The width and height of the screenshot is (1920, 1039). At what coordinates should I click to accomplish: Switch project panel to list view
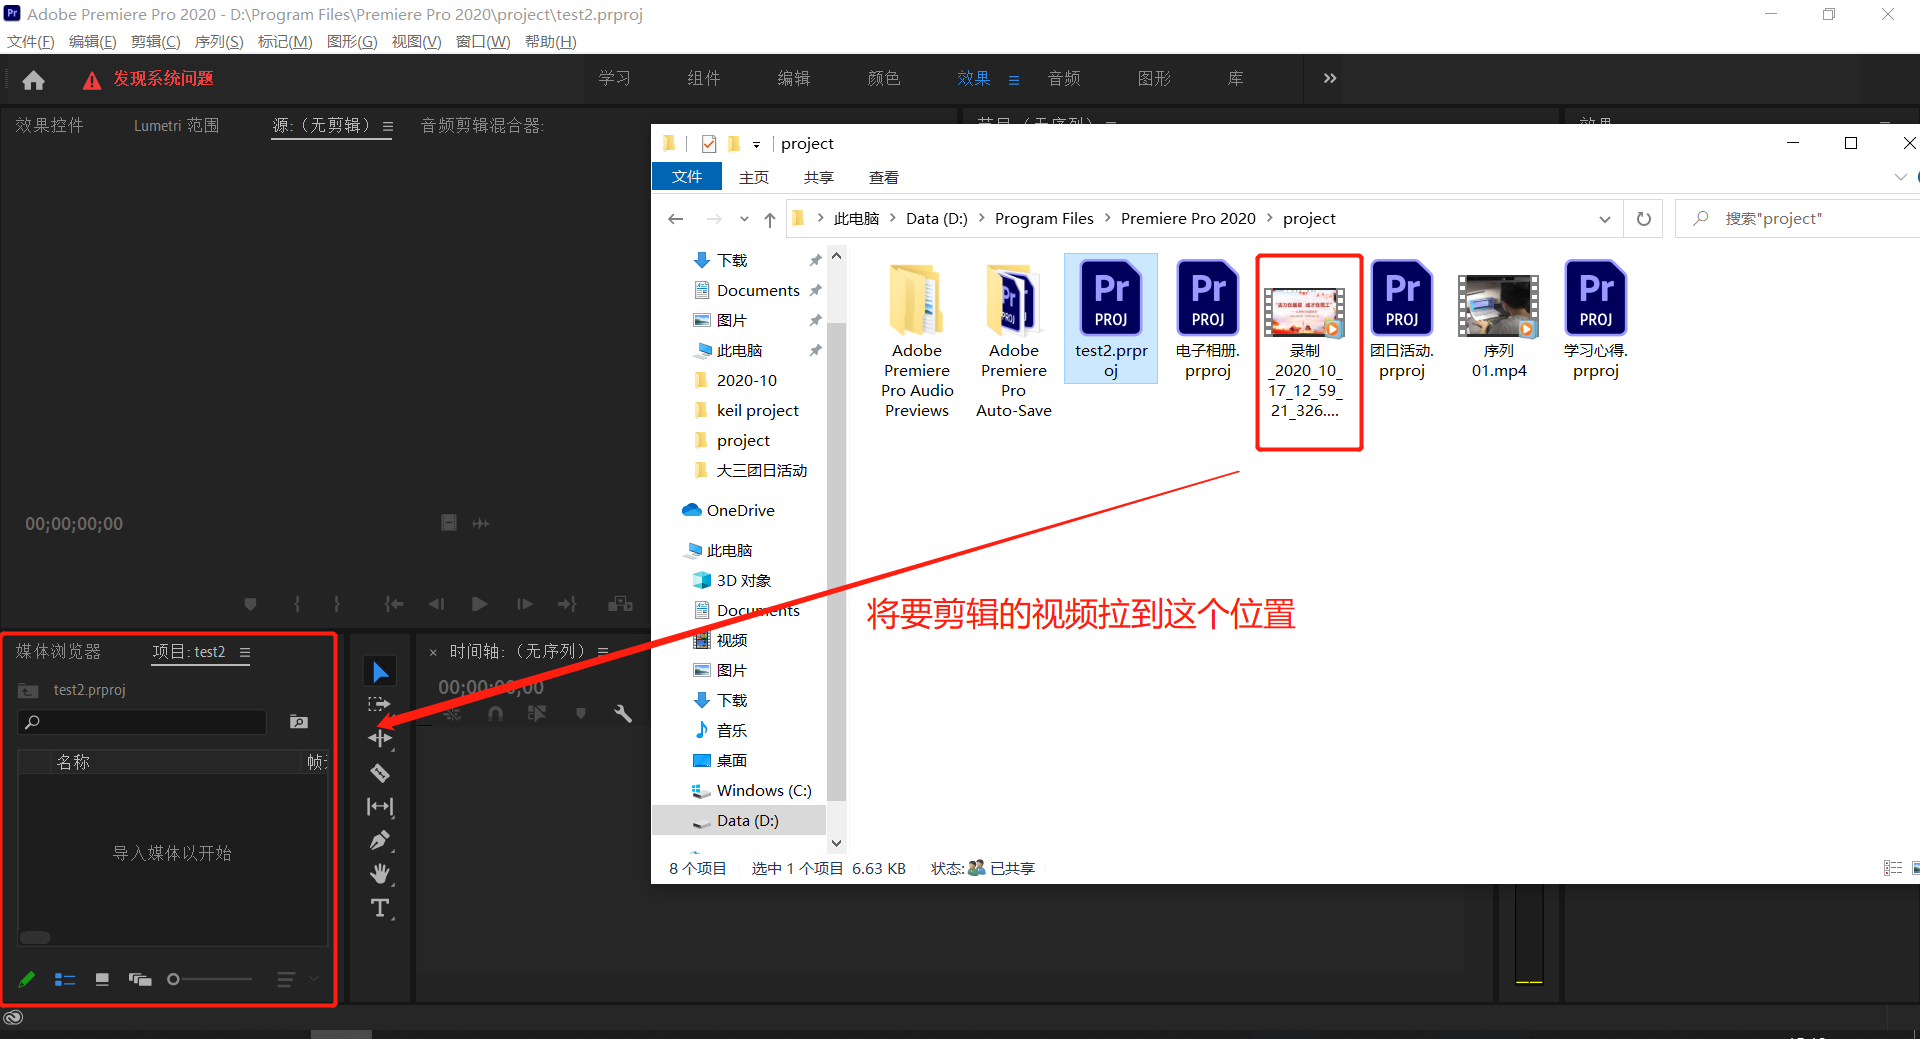click(x=65, y=979)
